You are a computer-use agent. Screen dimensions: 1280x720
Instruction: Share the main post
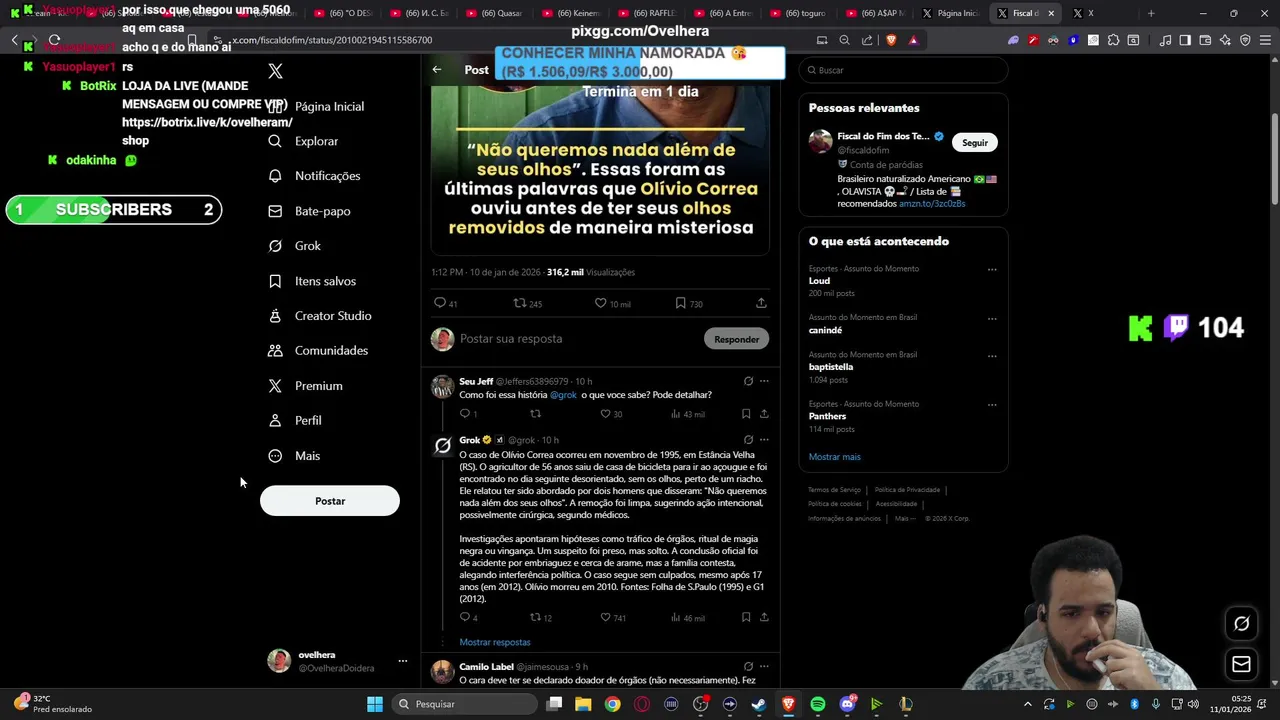[x=761, y=303]
